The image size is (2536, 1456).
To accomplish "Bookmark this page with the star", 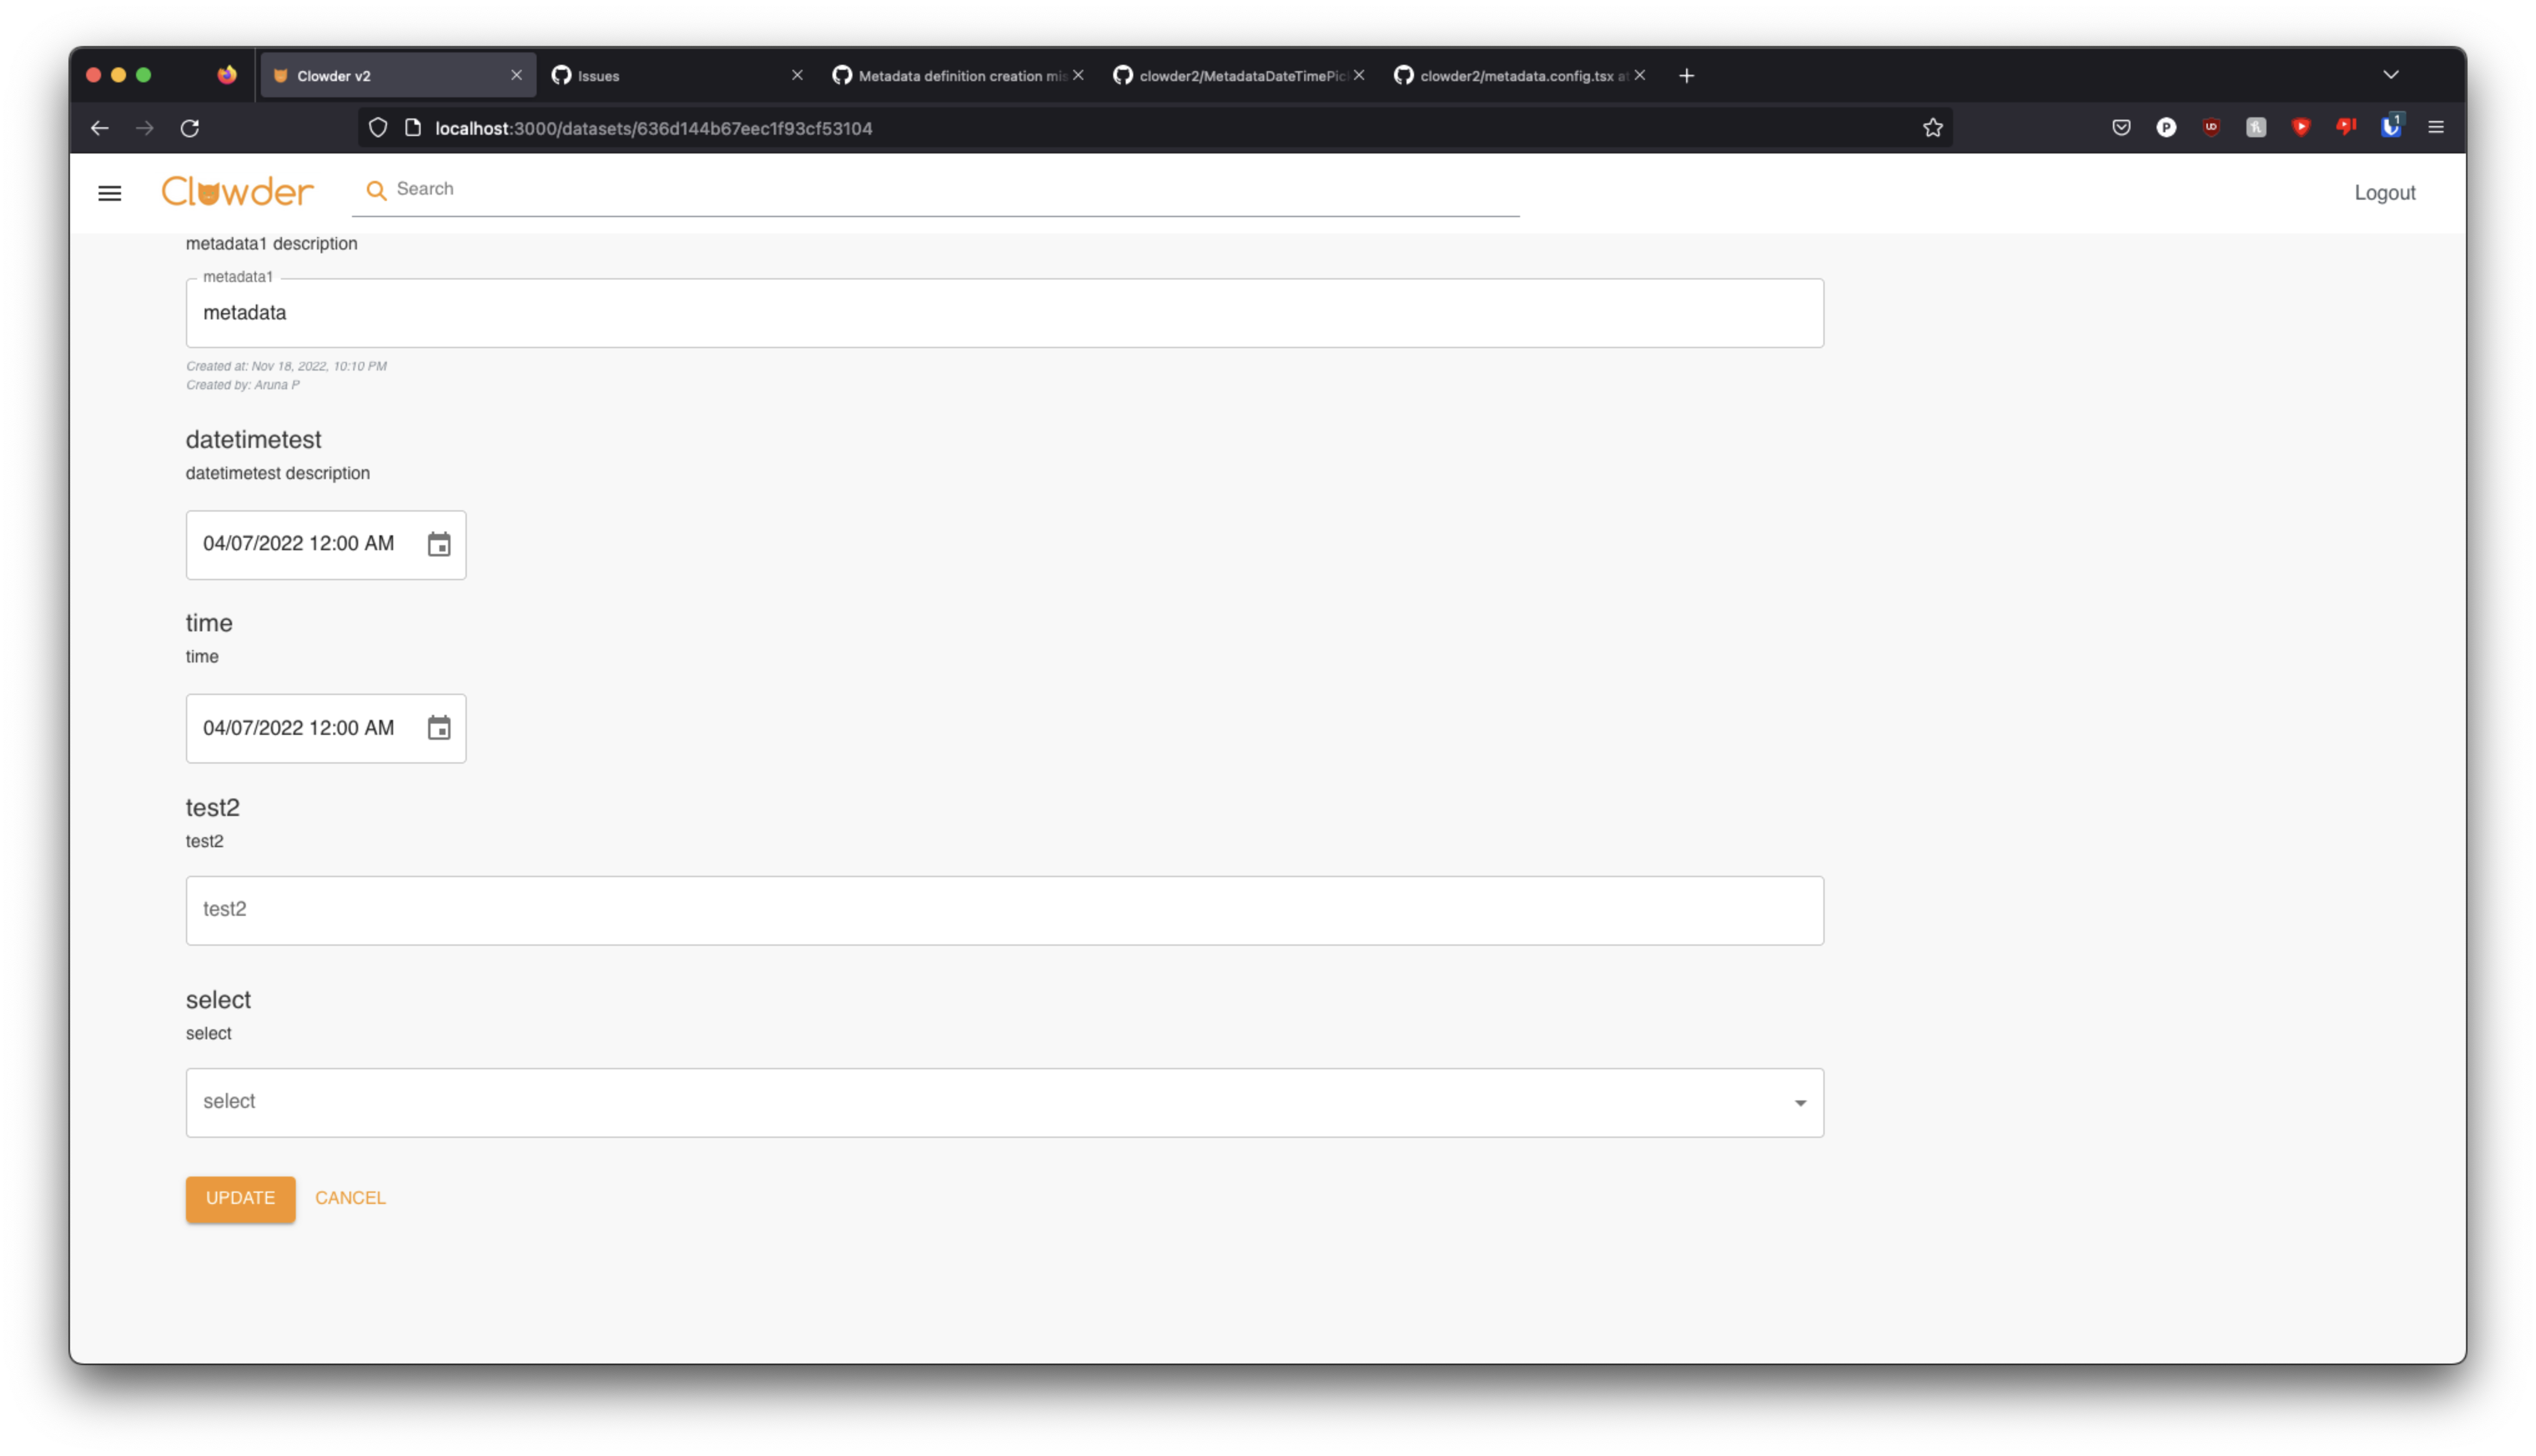I will 1933,127.
